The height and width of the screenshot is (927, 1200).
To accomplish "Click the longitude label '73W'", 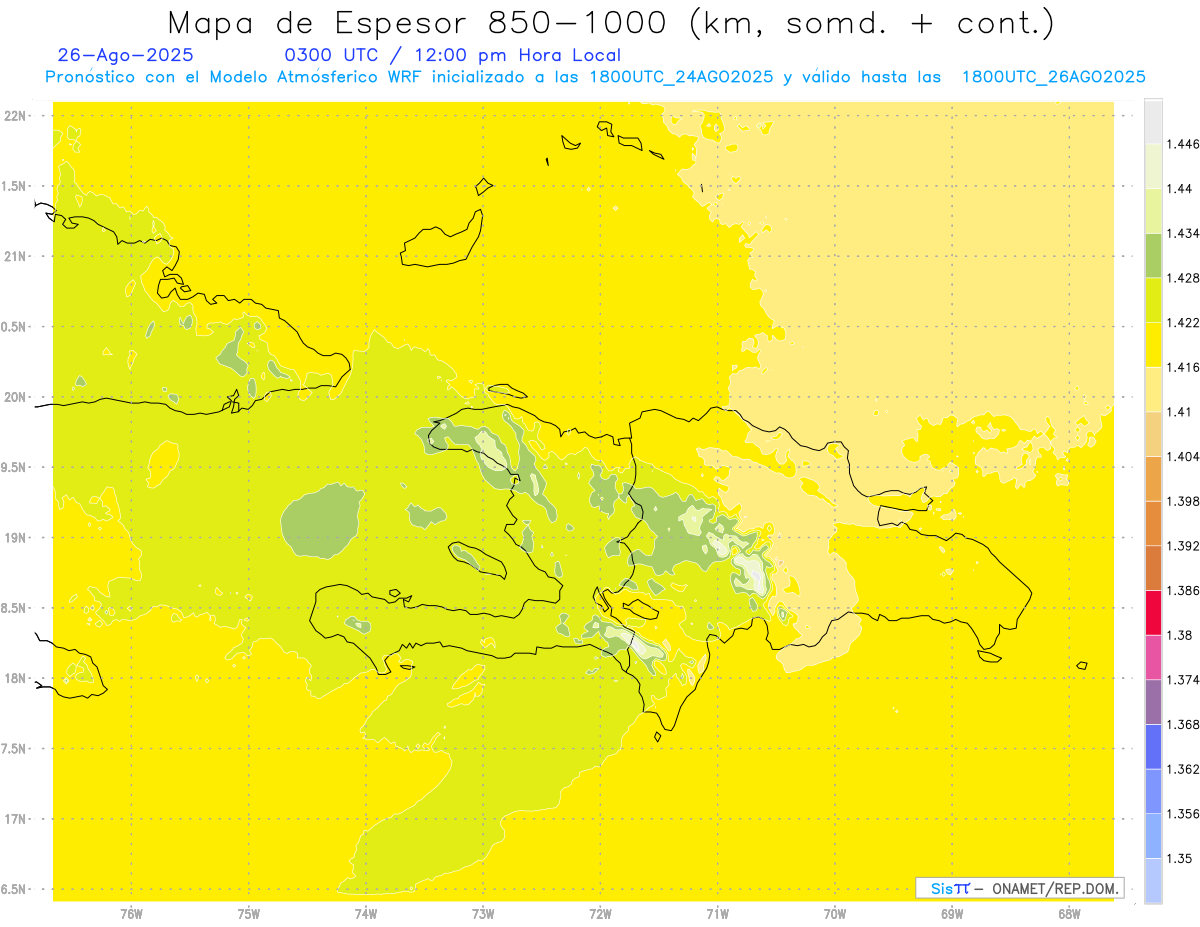I will click(x=483, y=914).
